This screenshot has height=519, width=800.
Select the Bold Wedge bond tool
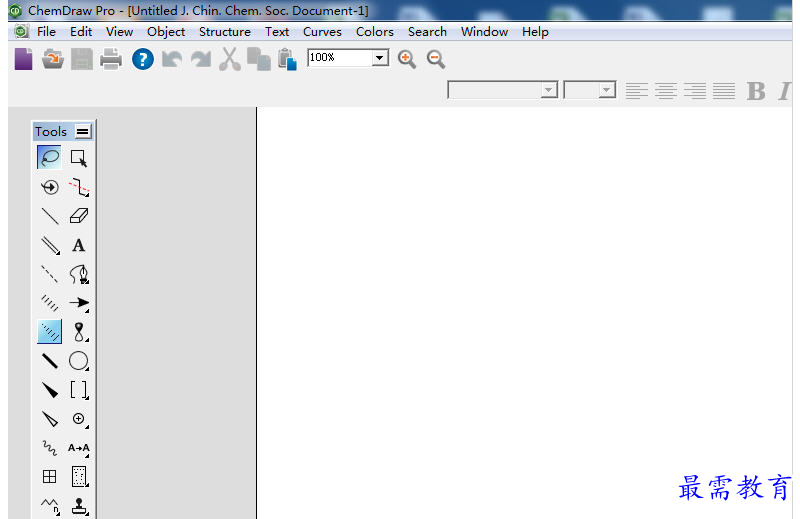[49, 390]
